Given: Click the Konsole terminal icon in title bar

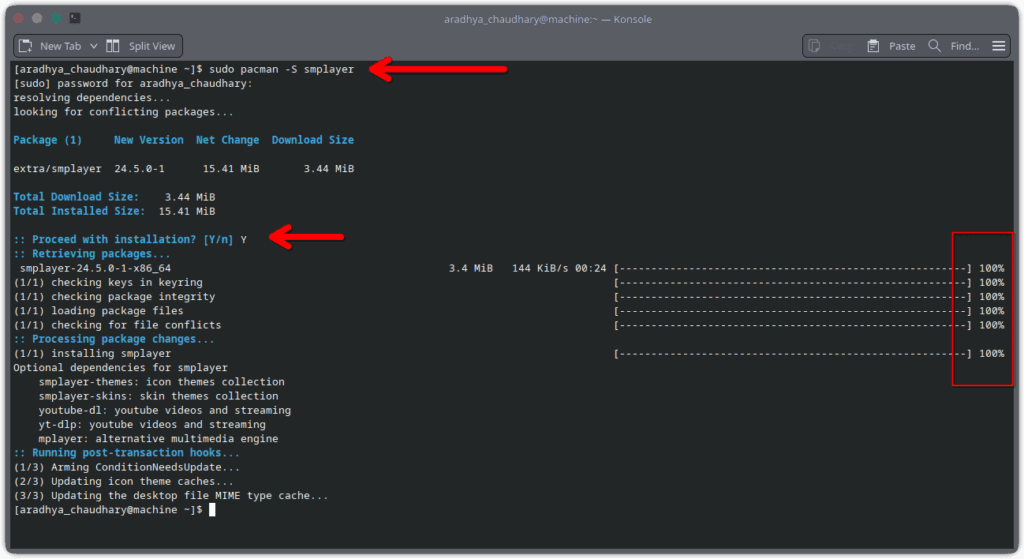Looking at the screenshot, I should click(x=75, y=18).
